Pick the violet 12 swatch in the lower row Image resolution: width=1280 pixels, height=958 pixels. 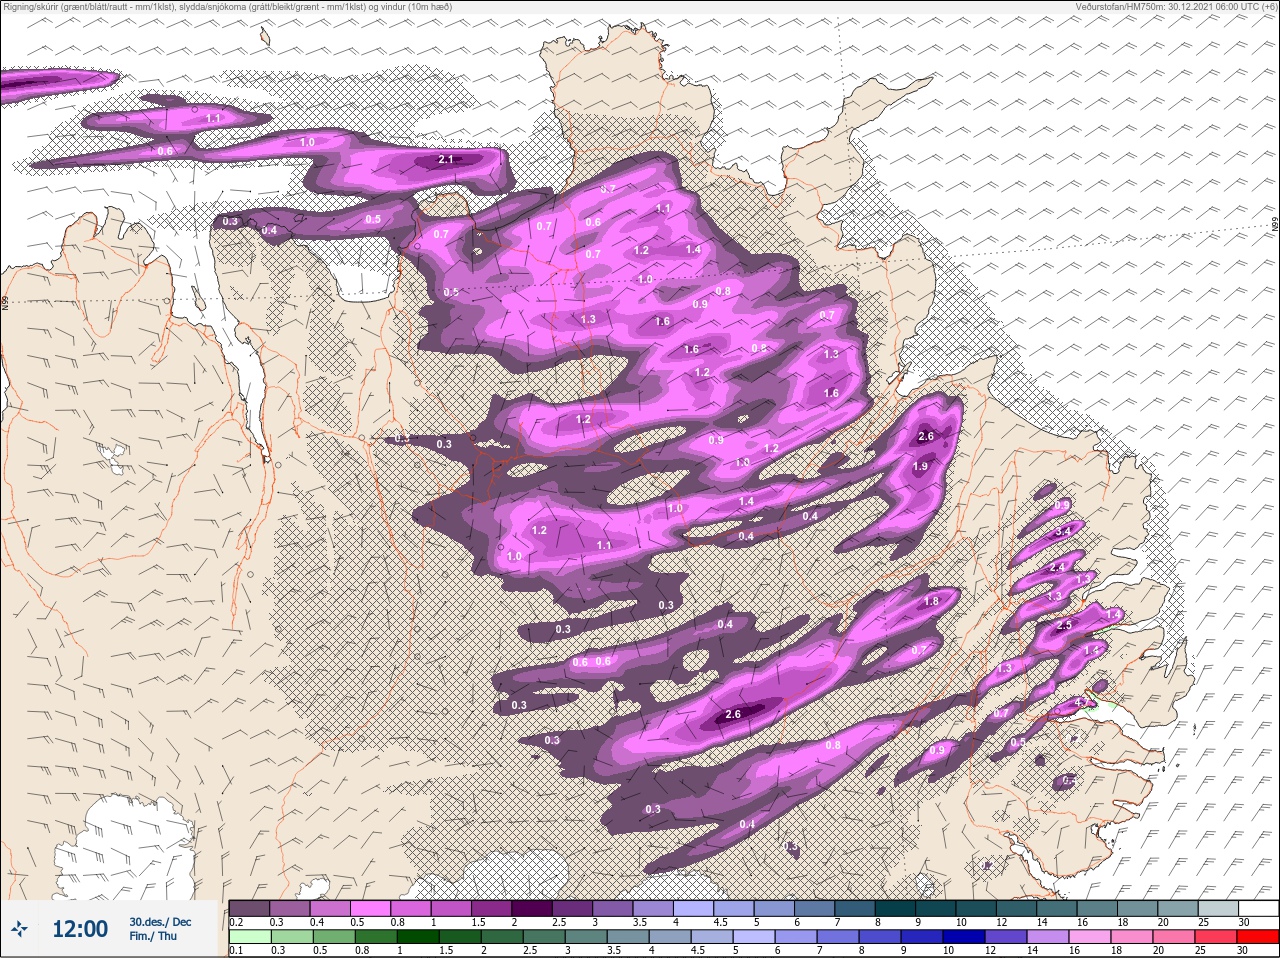1006,937
